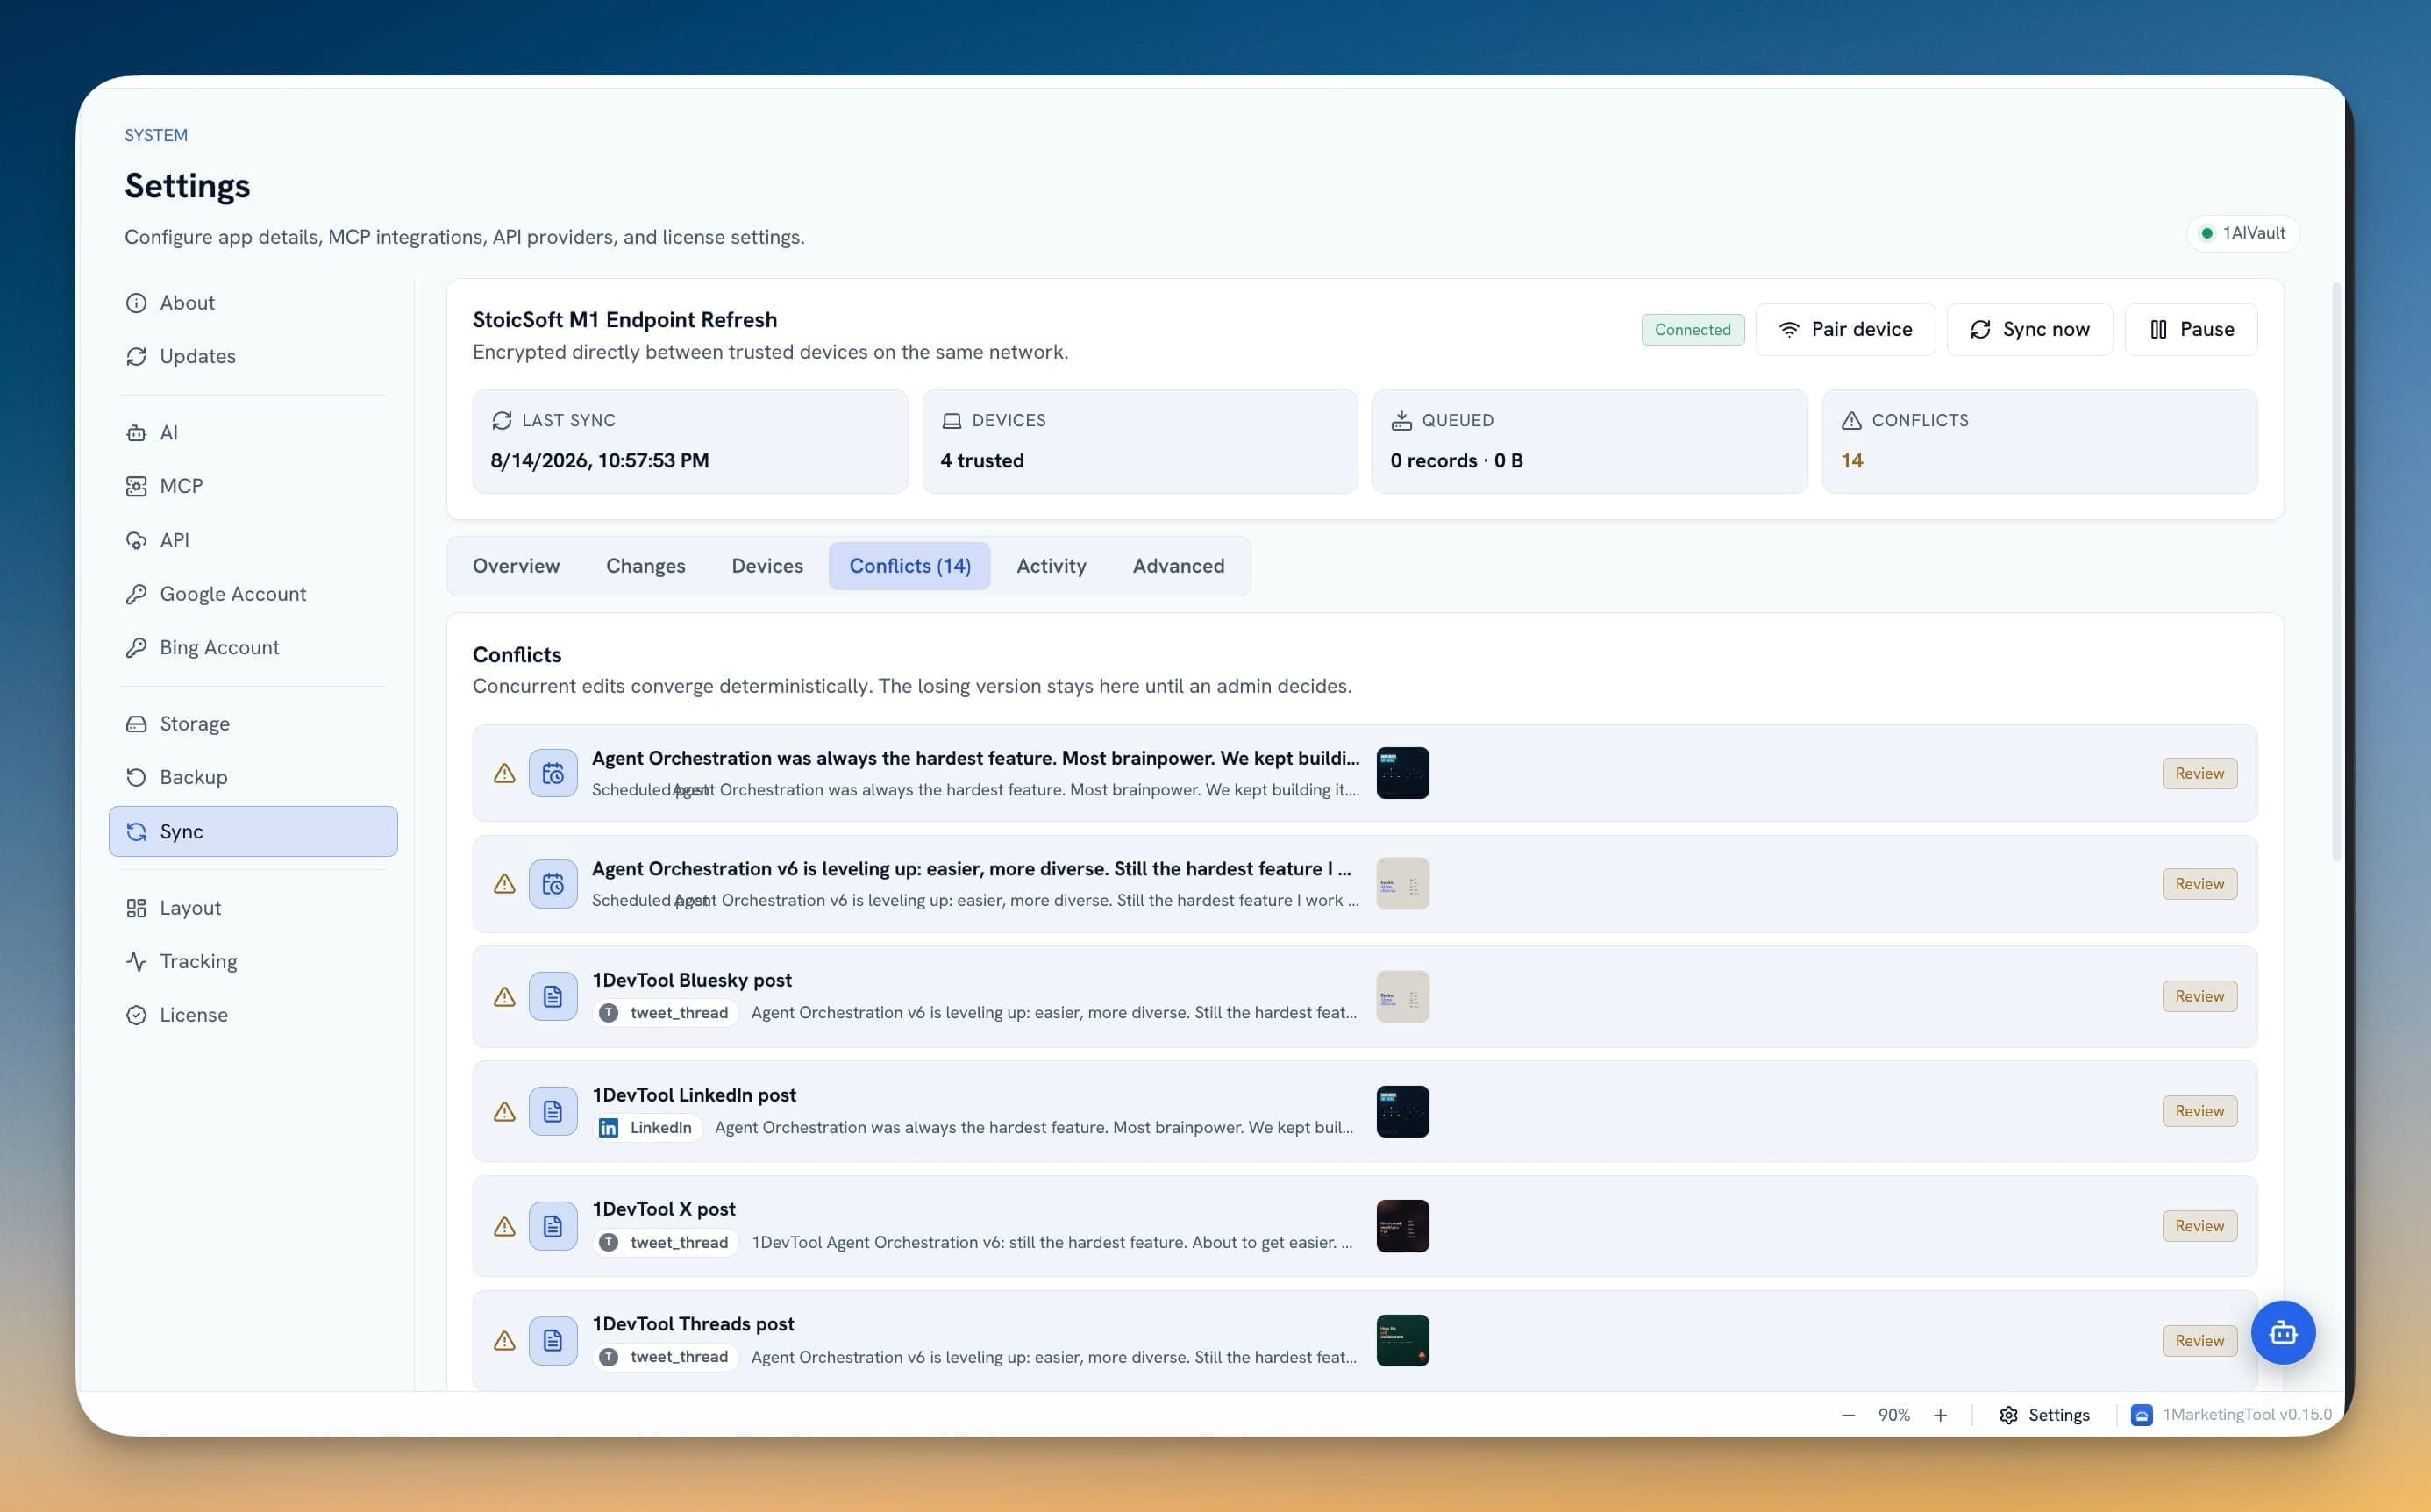Open thumbnail of 1DevTool Threads post
This screenshot has height=1512, width=2431.
[1402, 1341]
